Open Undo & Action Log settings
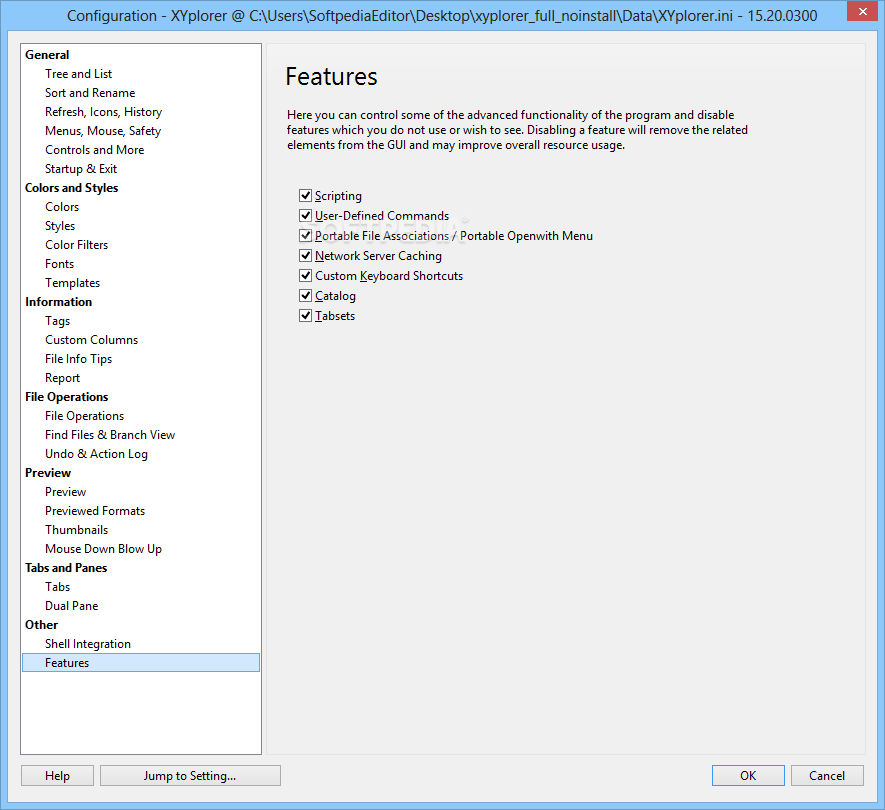This screenshot has height=810, width=885. pos(96,454)
